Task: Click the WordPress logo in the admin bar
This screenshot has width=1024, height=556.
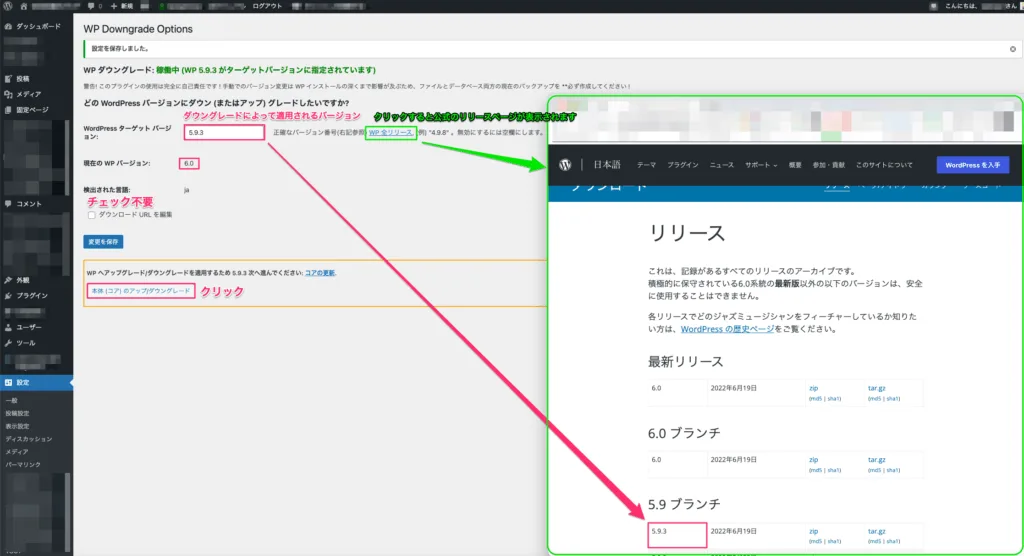Action: tap(8, 6)
